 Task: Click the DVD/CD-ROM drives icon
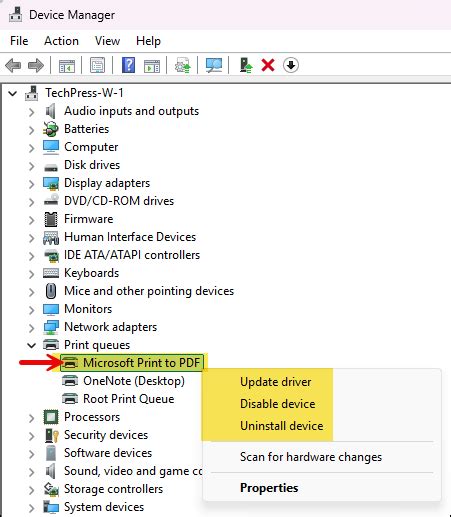click(x=51, y=200)
